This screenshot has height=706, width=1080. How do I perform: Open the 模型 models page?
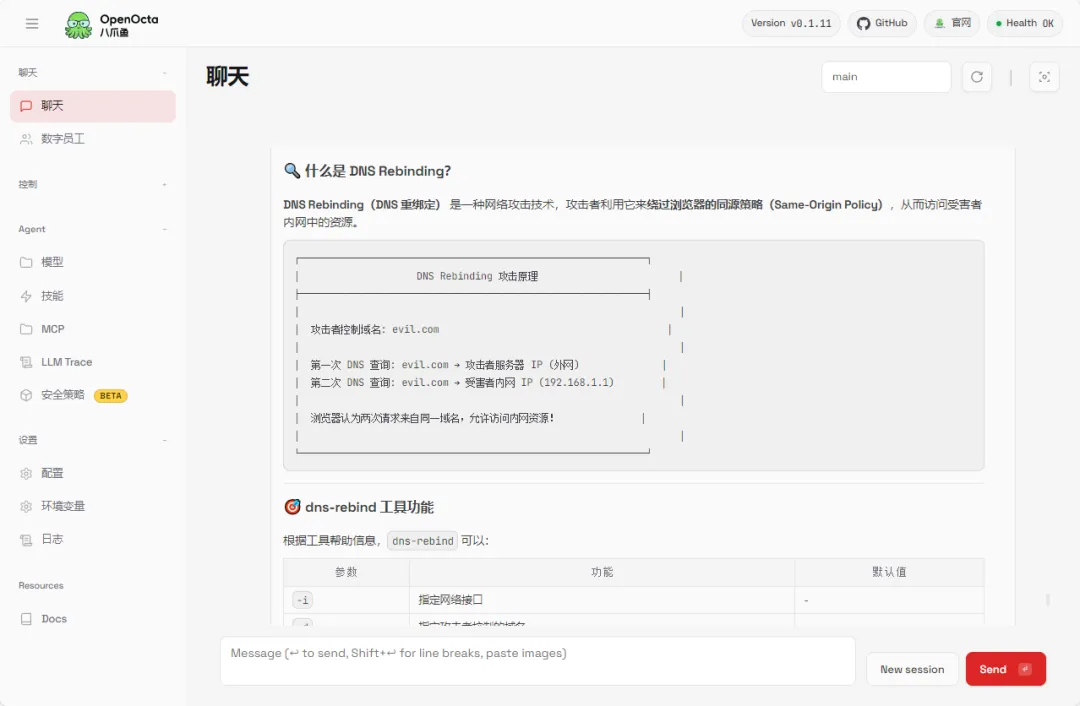pyautogui.click(x=93, y=262)
